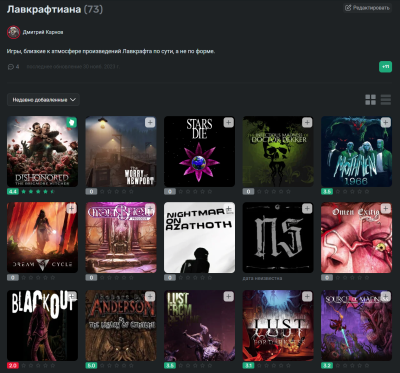Screen dimensions: 400x373
Task: Add Dream Cycle using plus toggle
Action: 71,209
